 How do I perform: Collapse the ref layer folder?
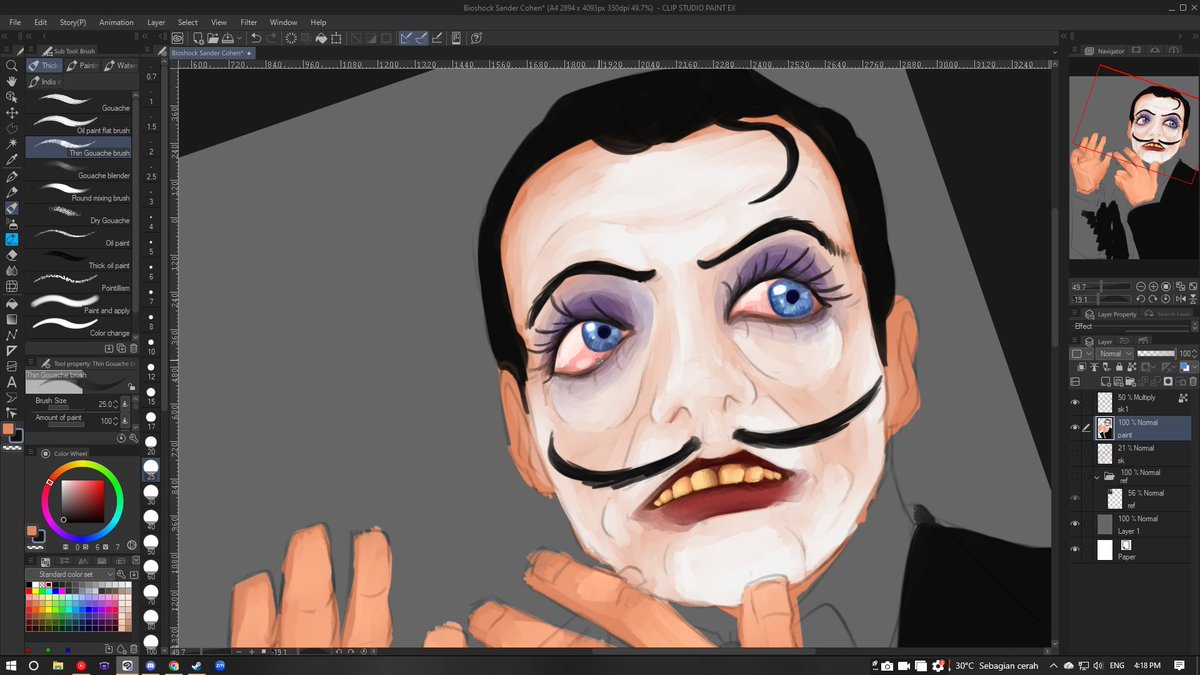click(x=1097, y=477)
